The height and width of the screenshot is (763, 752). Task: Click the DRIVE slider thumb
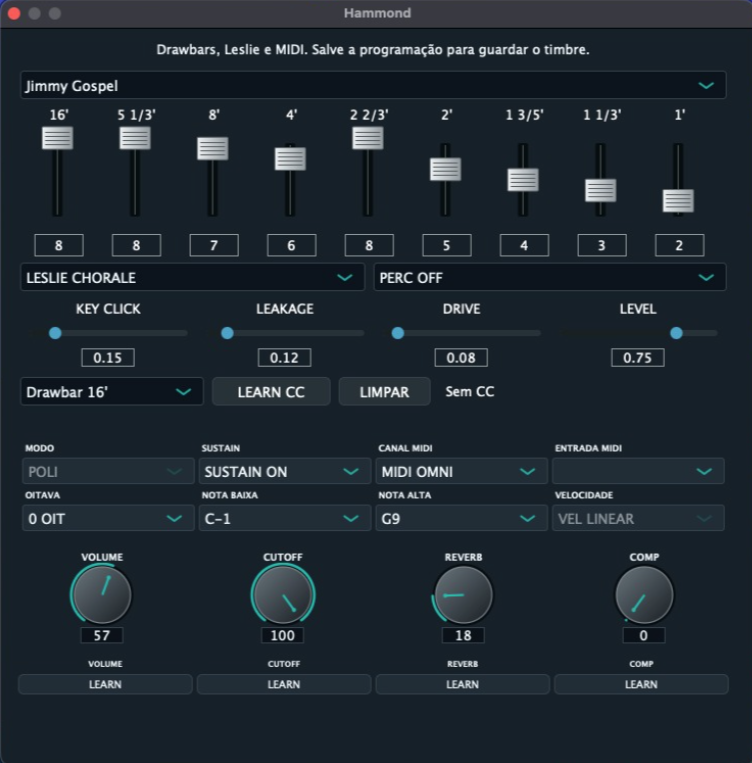pyautogui.click(x=398, y=333)
